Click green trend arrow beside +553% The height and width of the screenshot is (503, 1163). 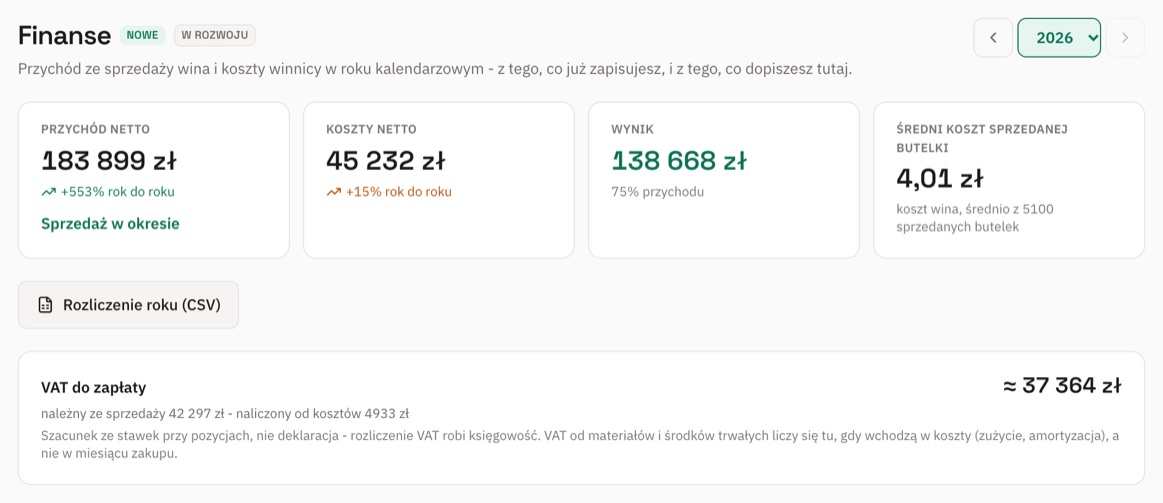49,192
